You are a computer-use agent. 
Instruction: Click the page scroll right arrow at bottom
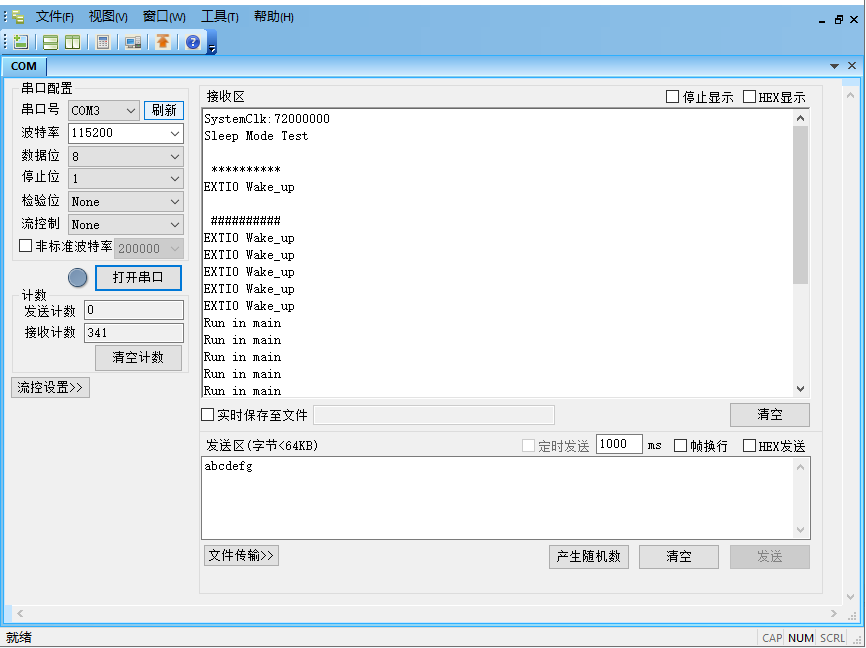tap(834, 613)
